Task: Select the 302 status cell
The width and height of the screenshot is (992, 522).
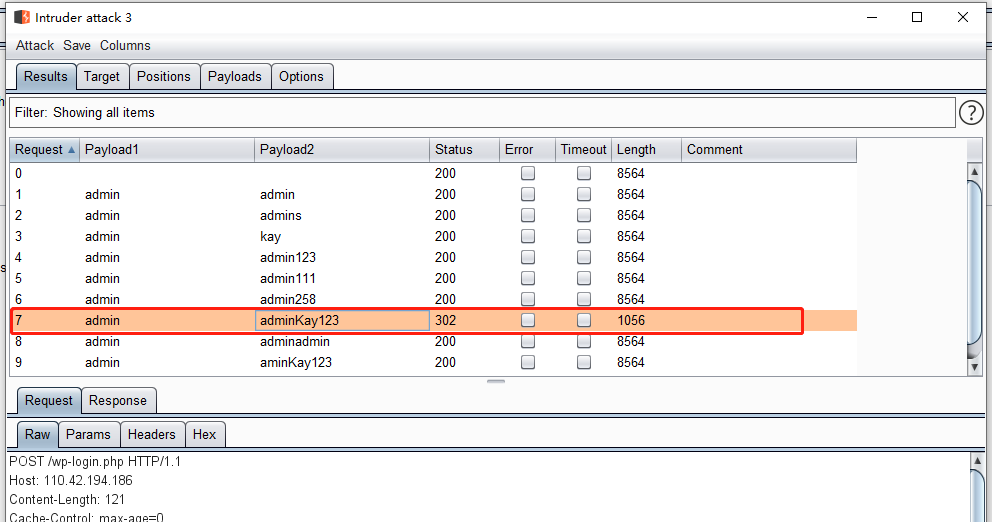Action: (464, 320)
